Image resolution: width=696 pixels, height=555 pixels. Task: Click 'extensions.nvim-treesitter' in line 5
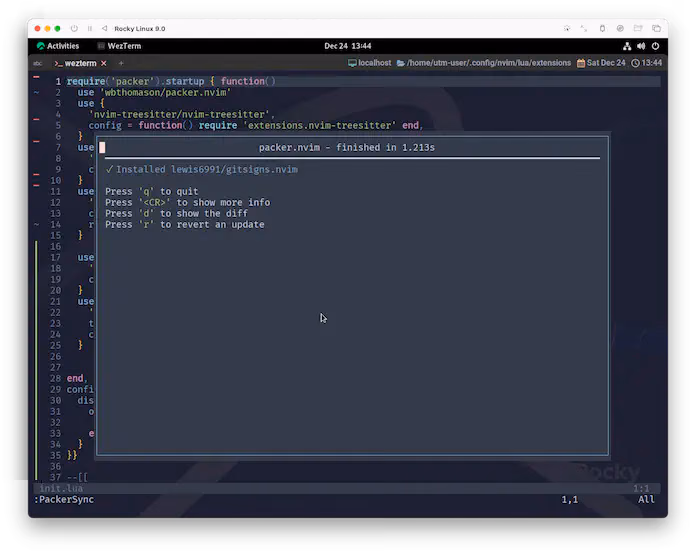pos(320,126)
